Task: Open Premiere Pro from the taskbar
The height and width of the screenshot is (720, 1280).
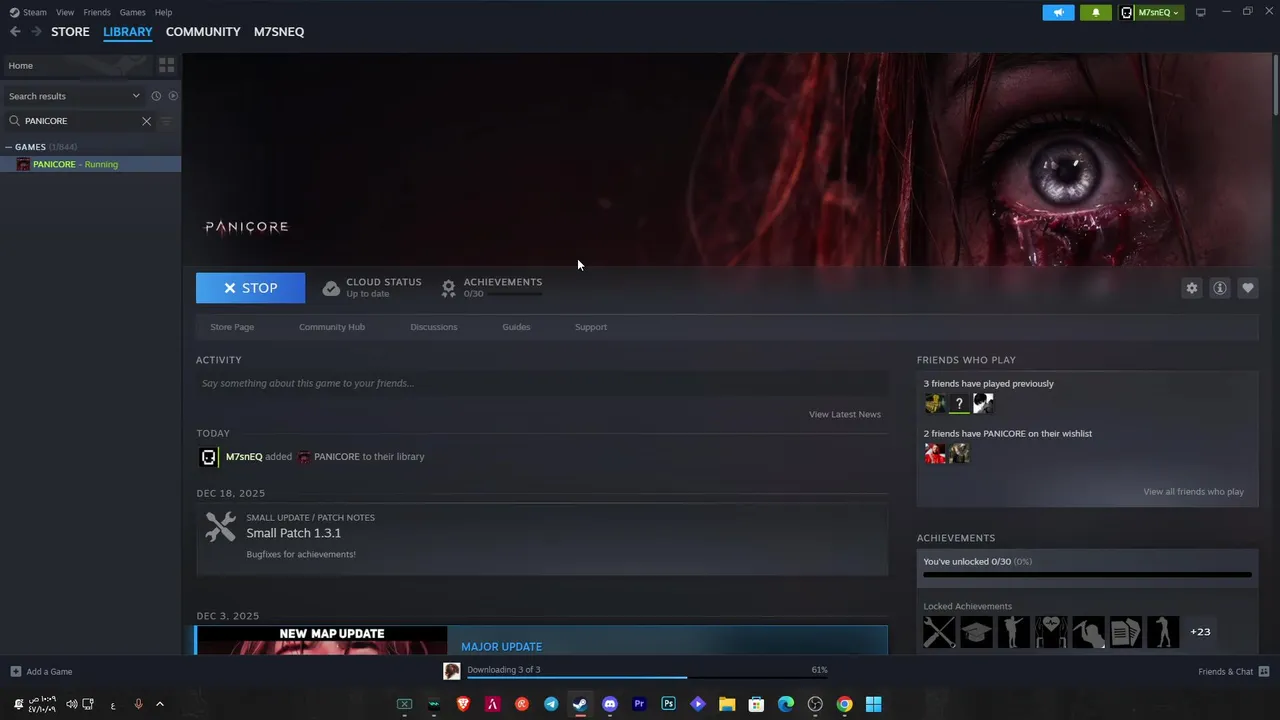Action: 639,704
